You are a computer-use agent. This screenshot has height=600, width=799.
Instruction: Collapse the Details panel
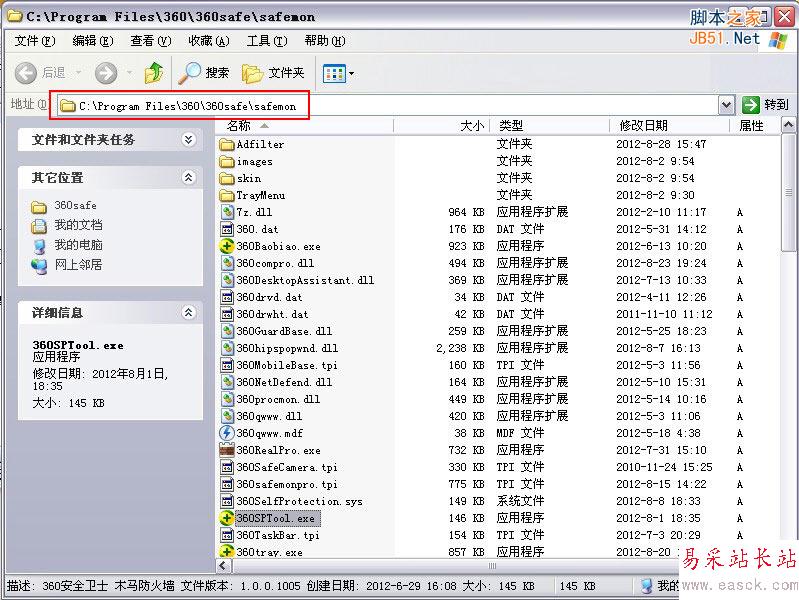189,312
